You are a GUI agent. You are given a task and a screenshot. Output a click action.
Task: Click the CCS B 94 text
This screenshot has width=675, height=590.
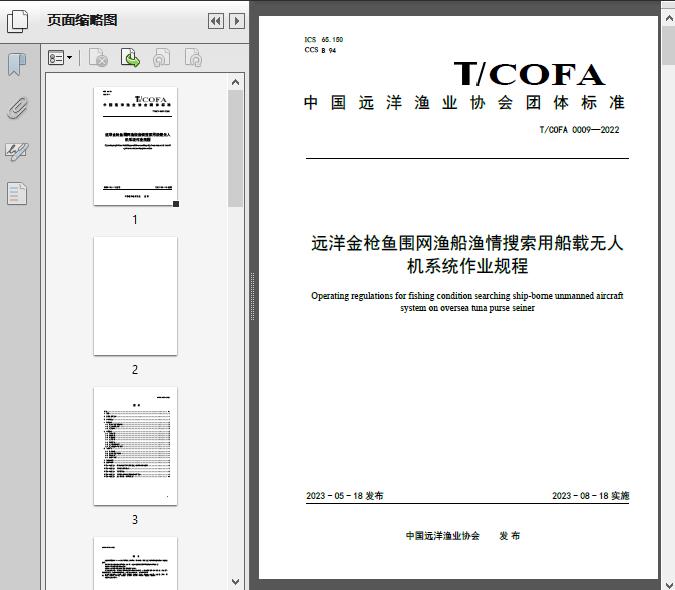tap(320, 50)
